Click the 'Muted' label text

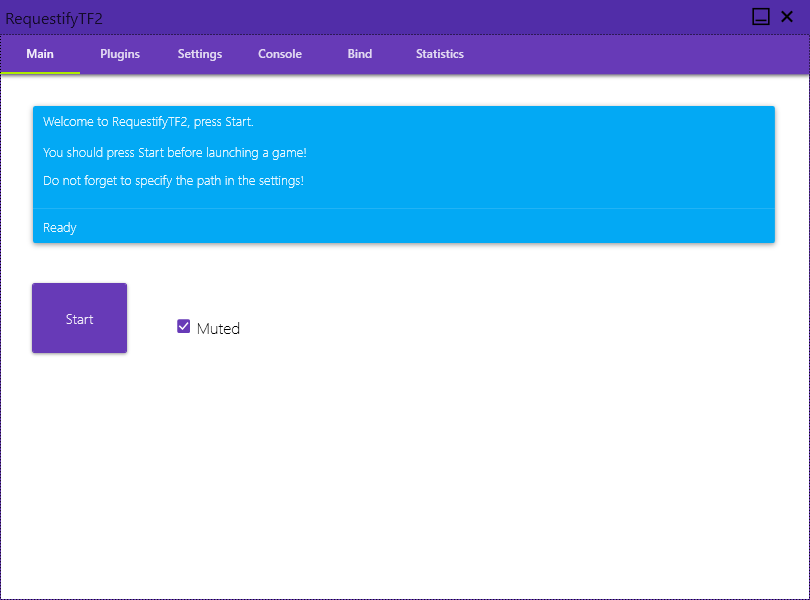[x=218, y=329]
